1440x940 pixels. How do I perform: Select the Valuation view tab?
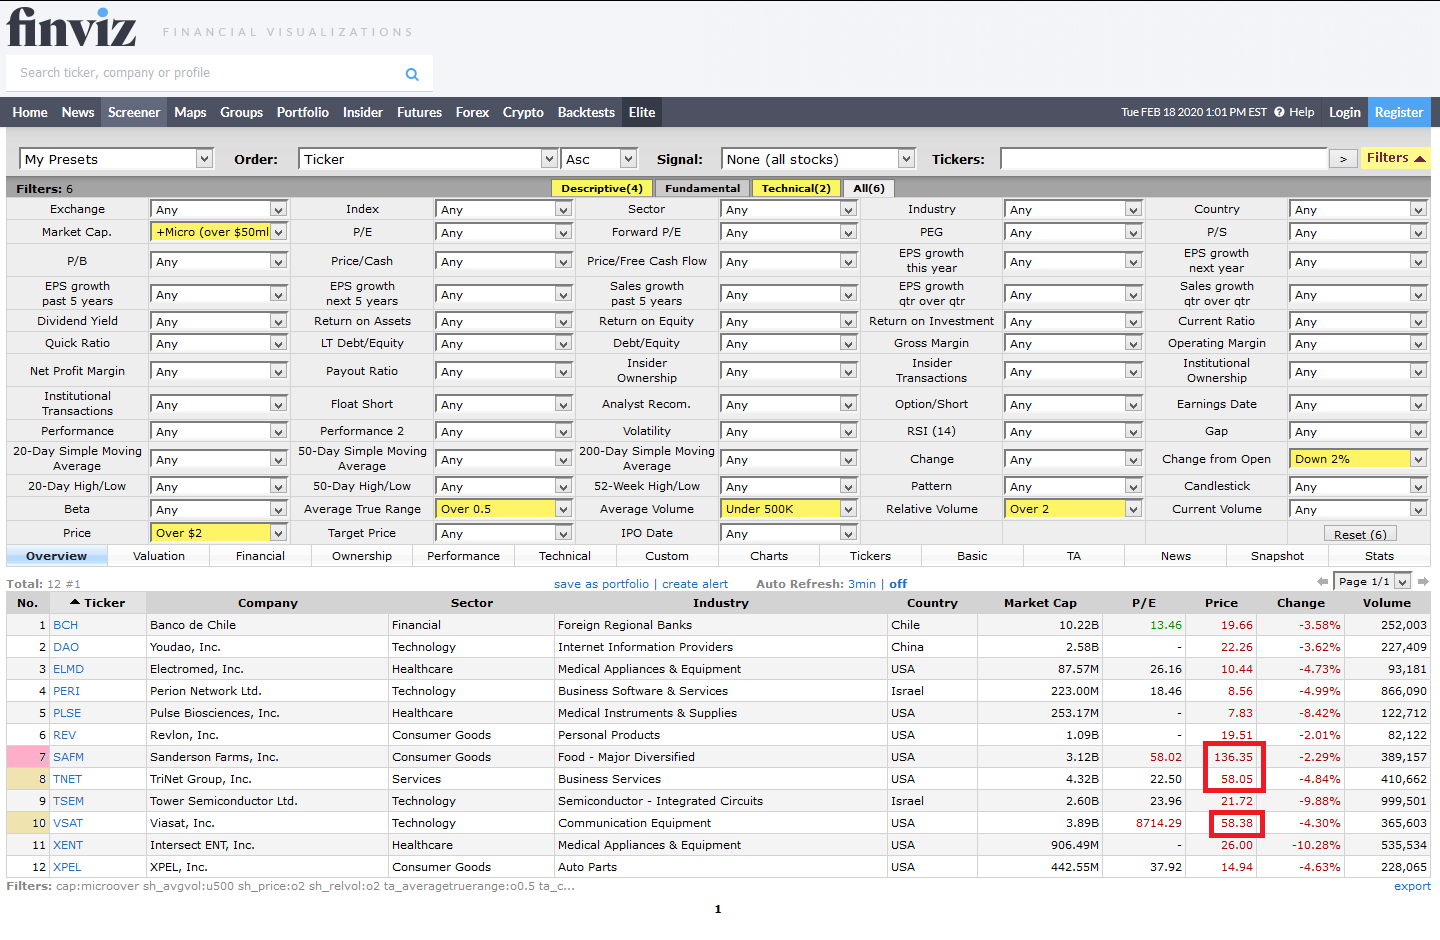tap(159, 556)
